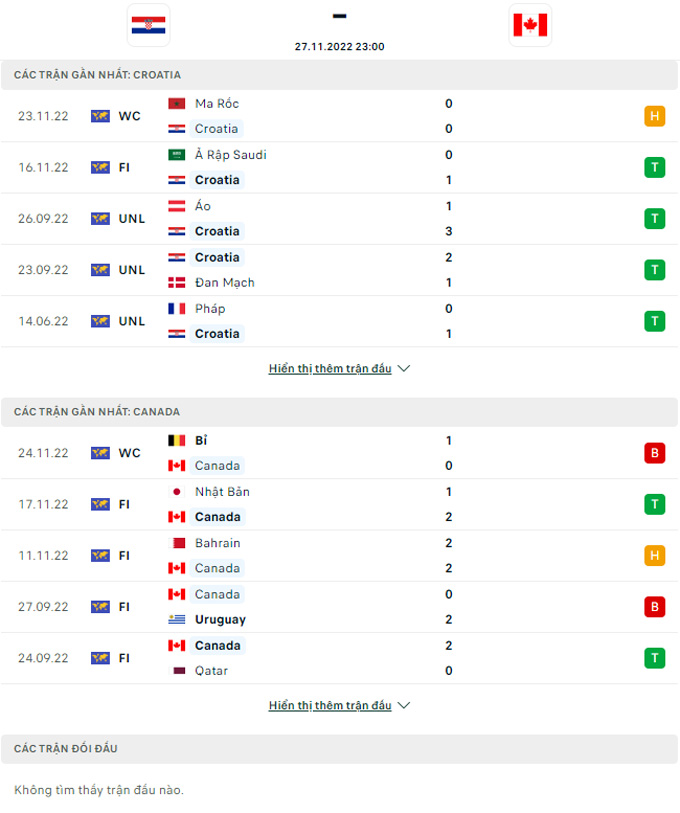Expand more matches under the Canada section
Image resolution: width=680 pixels, height=813 pixels.
(339, 705)
